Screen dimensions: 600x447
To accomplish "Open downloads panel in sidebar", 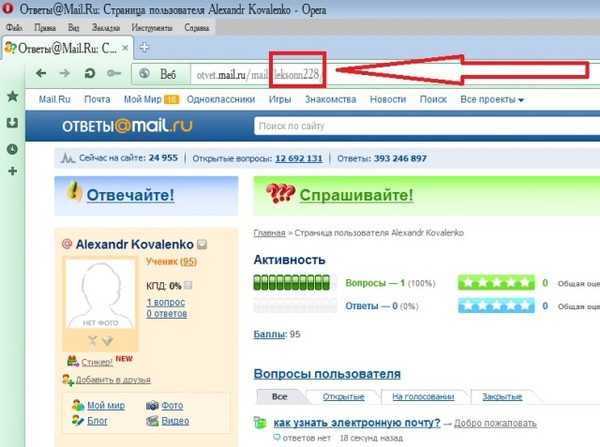I will pyautogui.click(x=13, y=123).
